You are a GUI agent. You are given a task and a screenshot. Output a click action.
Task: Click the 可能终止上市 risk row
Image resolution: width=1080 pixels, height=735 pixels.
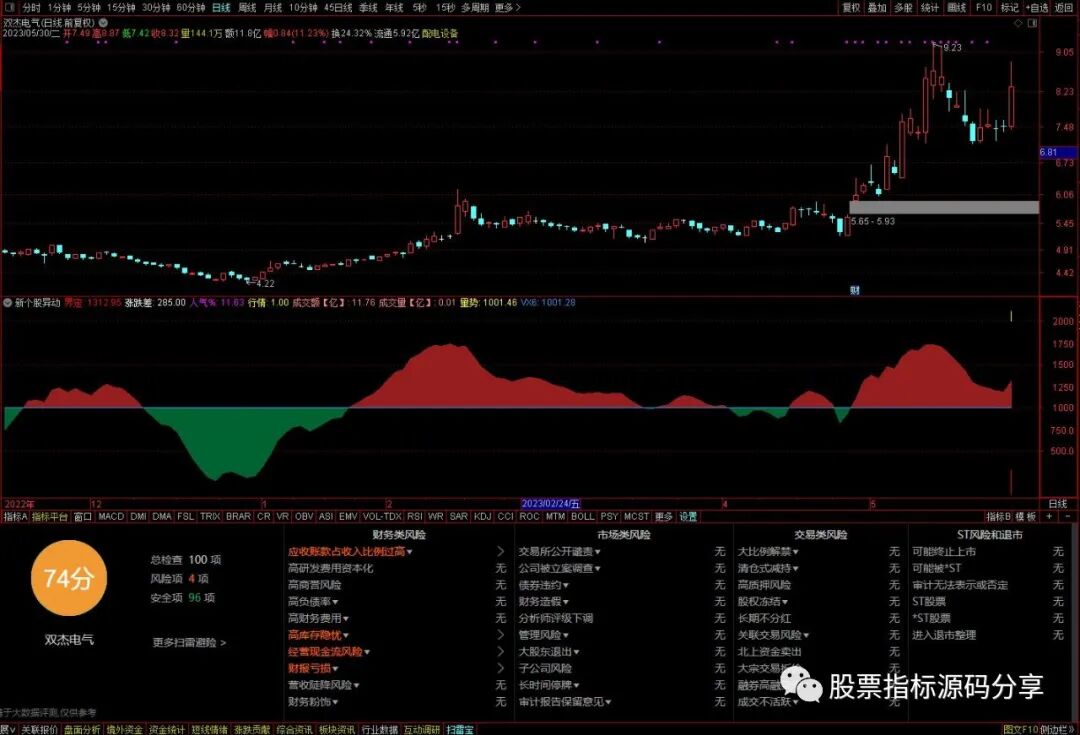(989, 552)
